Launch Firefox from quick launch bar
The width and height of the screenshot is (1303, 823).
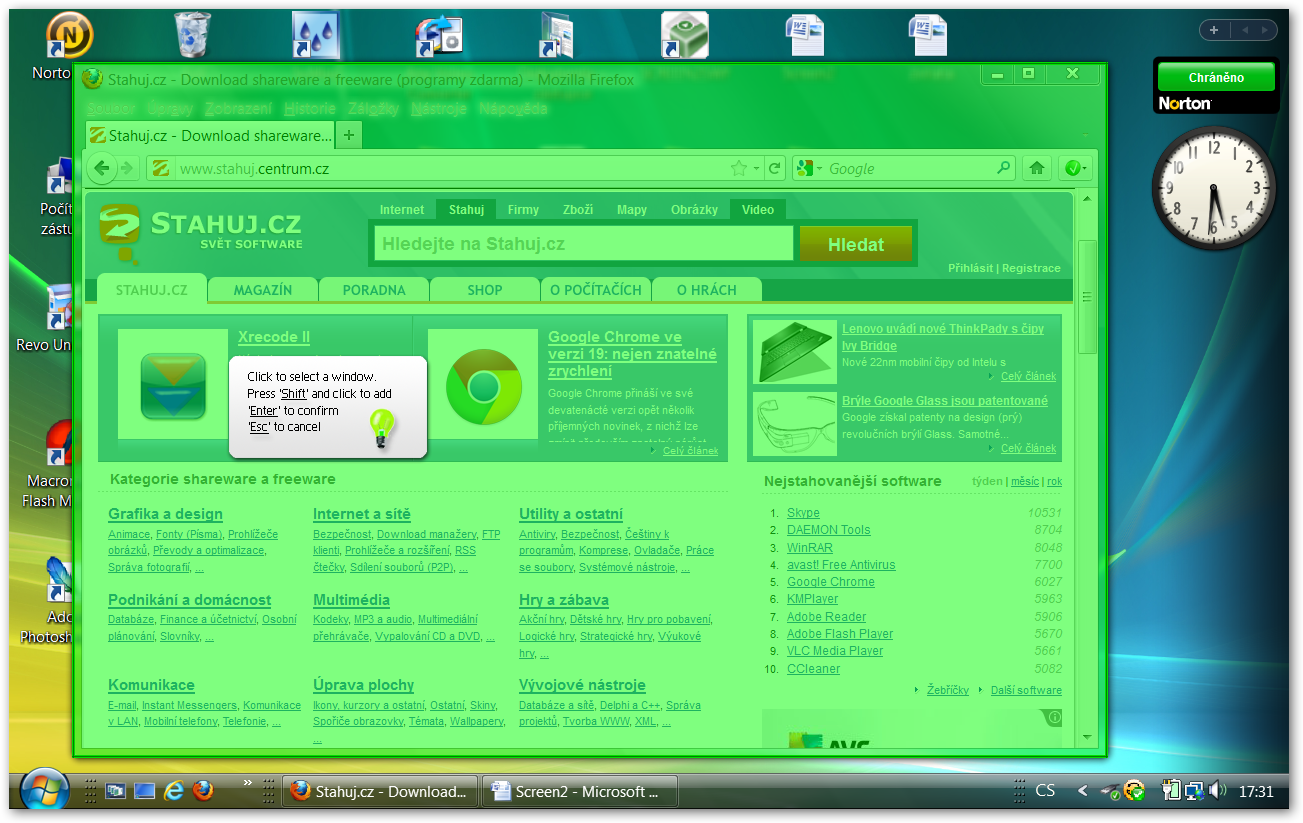pos(203,791)
